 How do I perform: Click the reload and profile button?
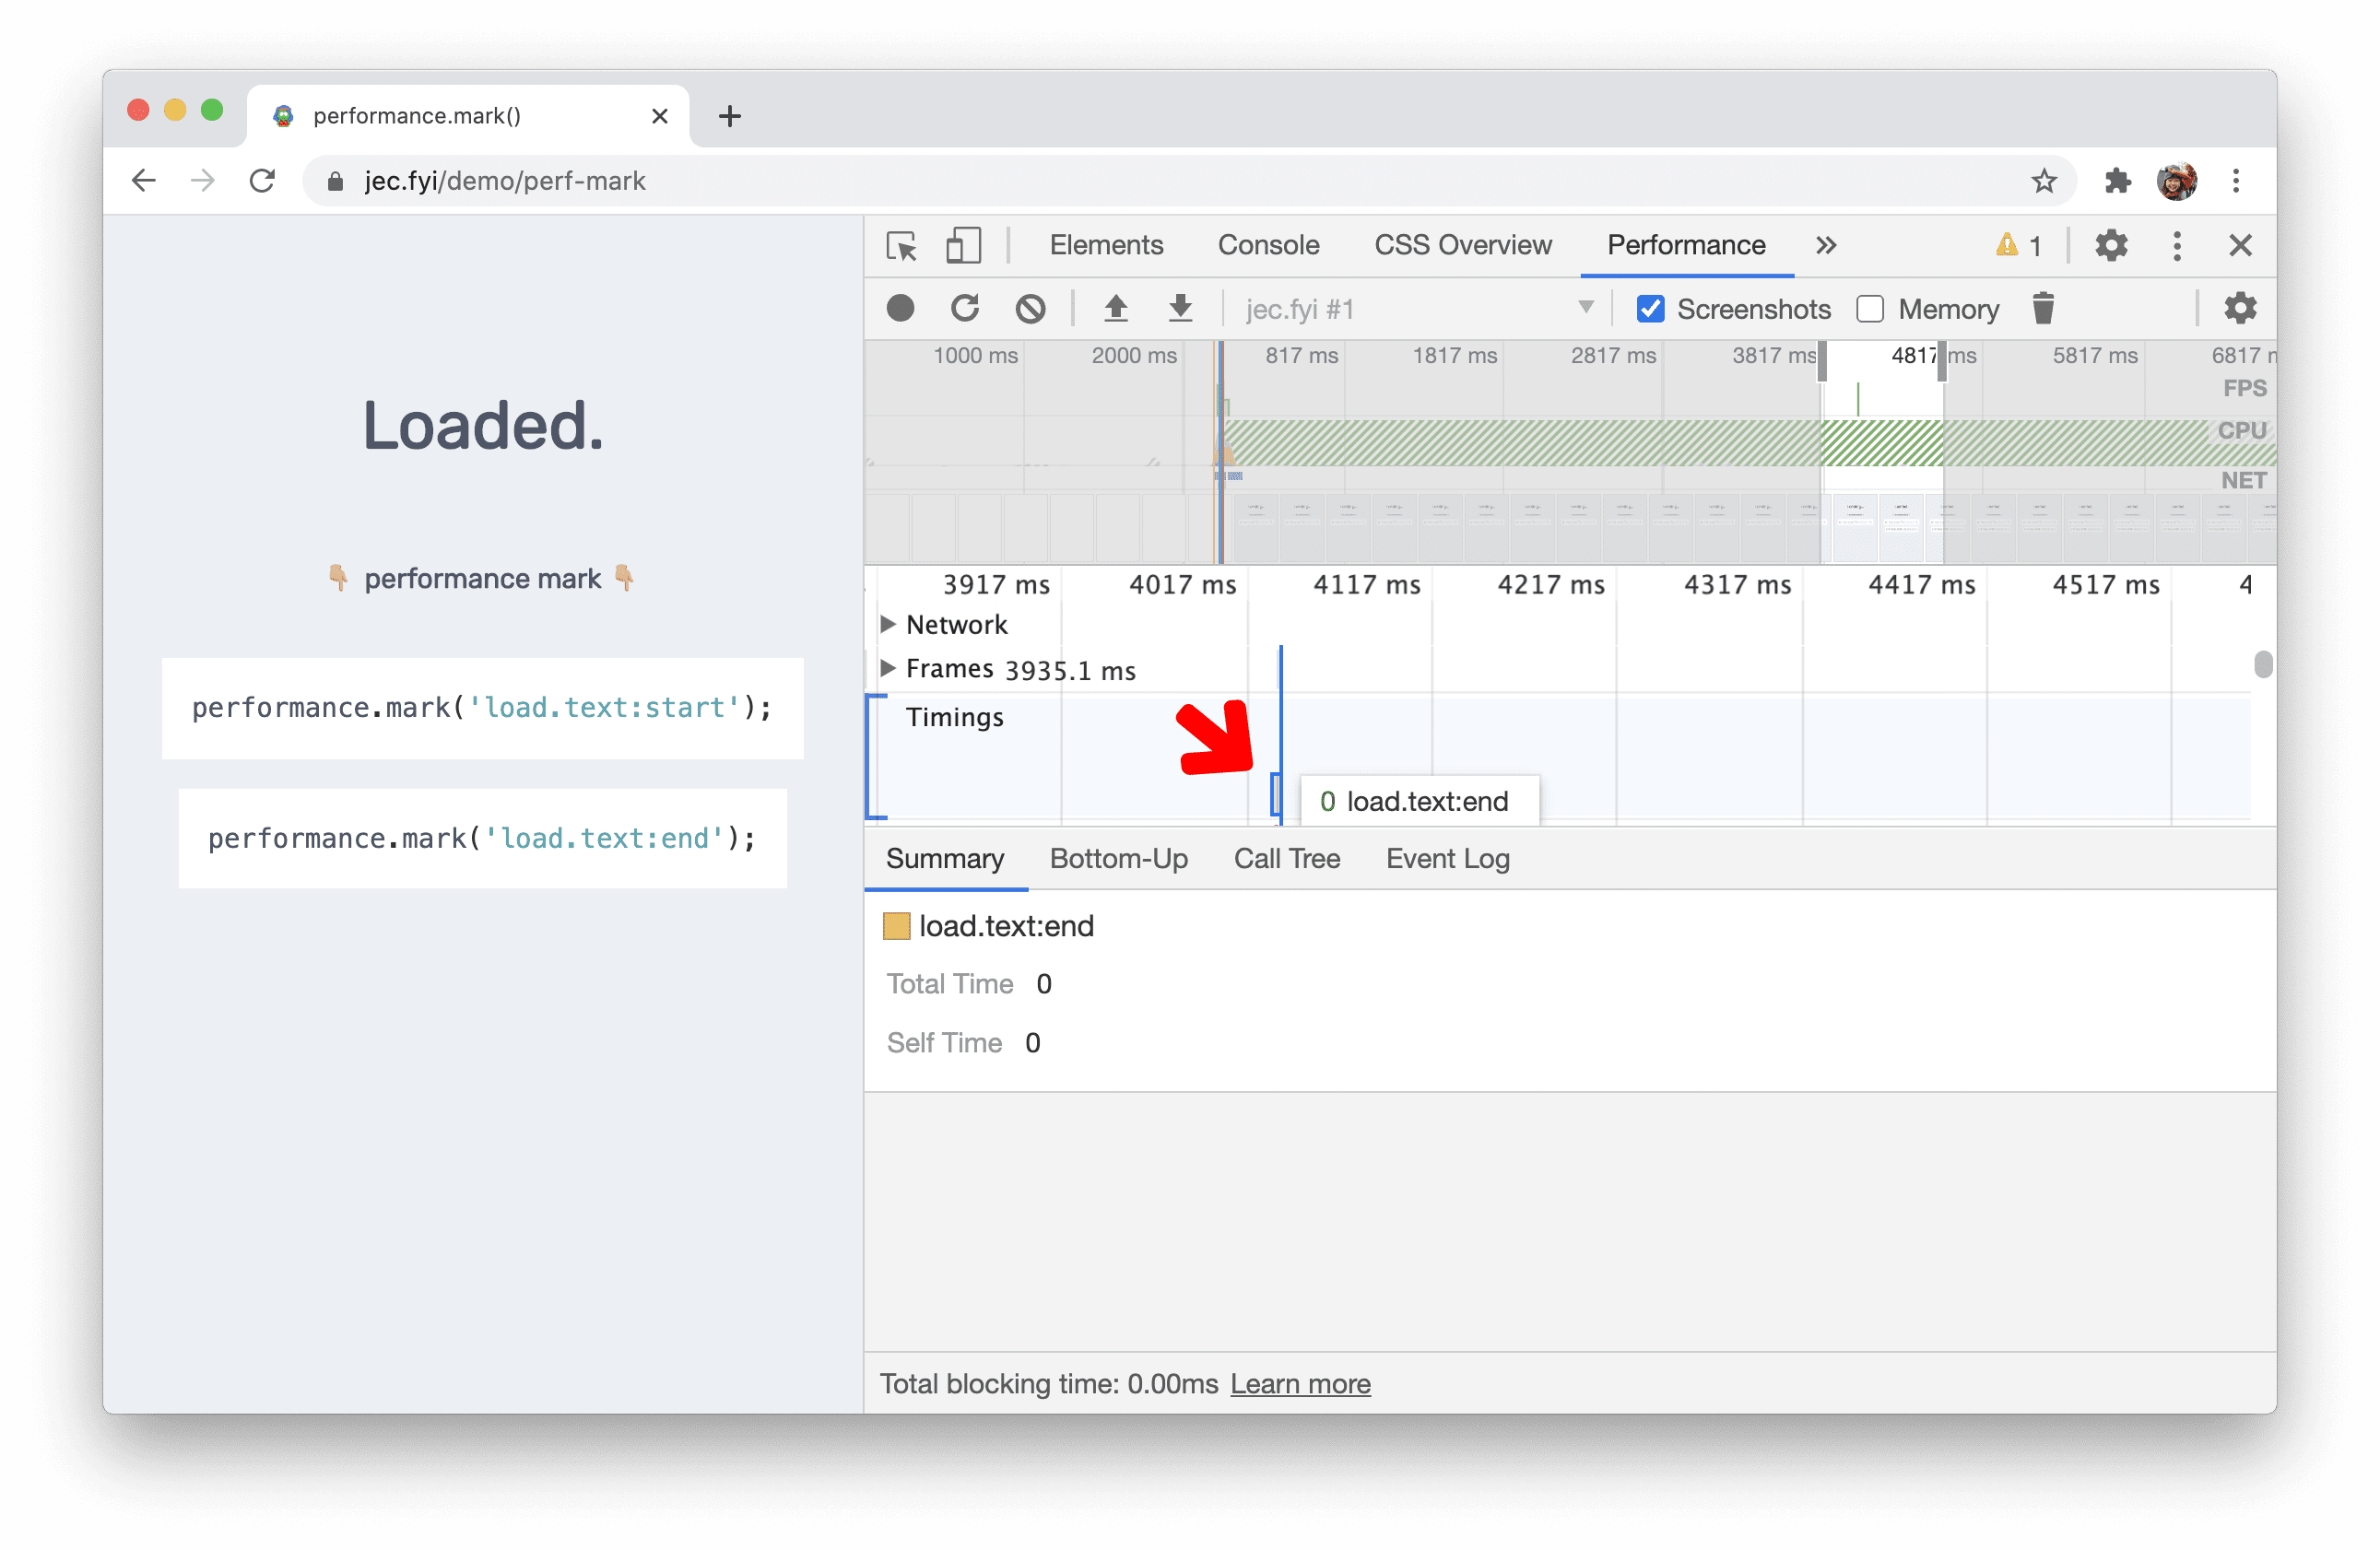(964, 309)
